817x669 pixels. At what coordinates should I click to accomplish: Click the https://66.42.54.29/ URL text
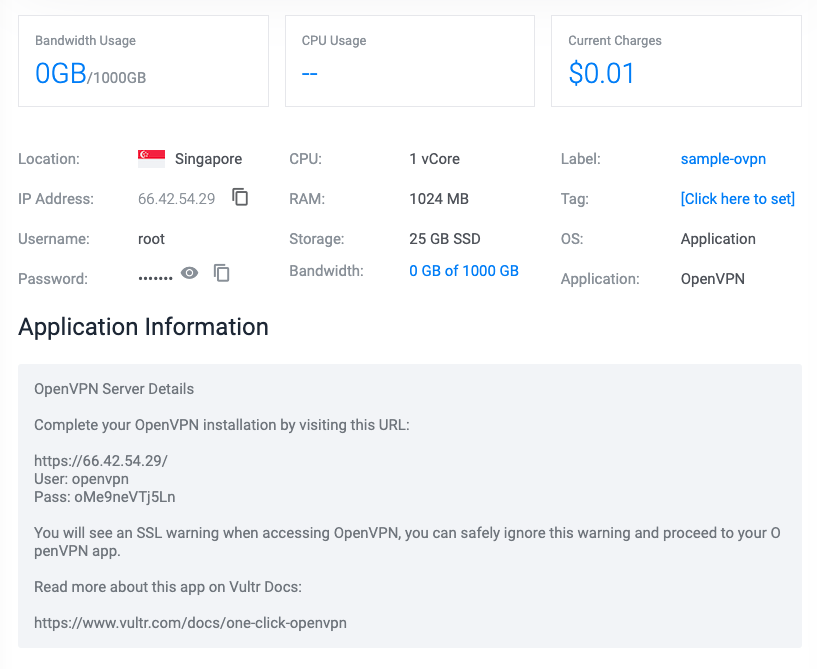coord(101,461)
